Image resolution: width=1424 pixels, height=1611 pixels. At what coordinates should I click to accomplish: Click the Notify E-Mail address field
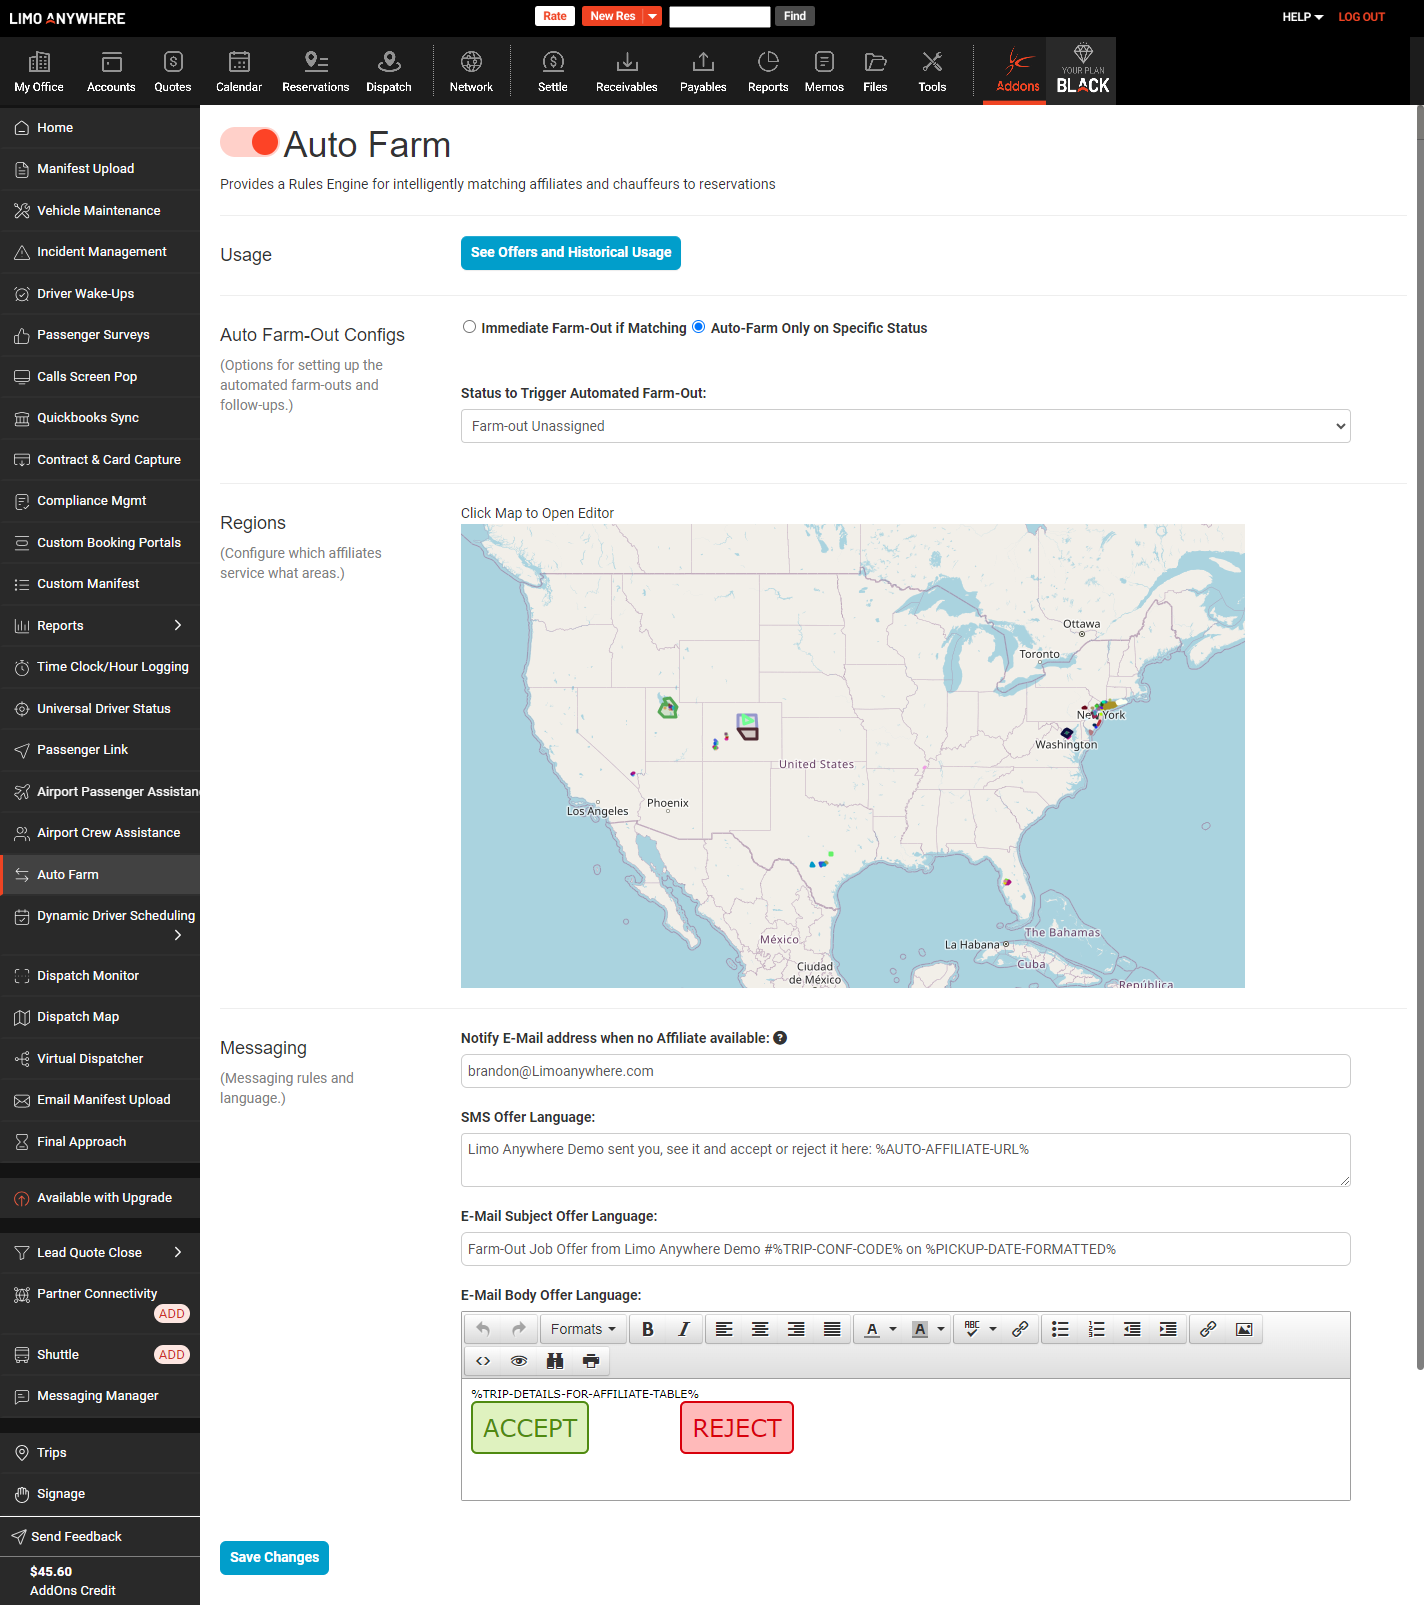click(x=905, y=1071)
